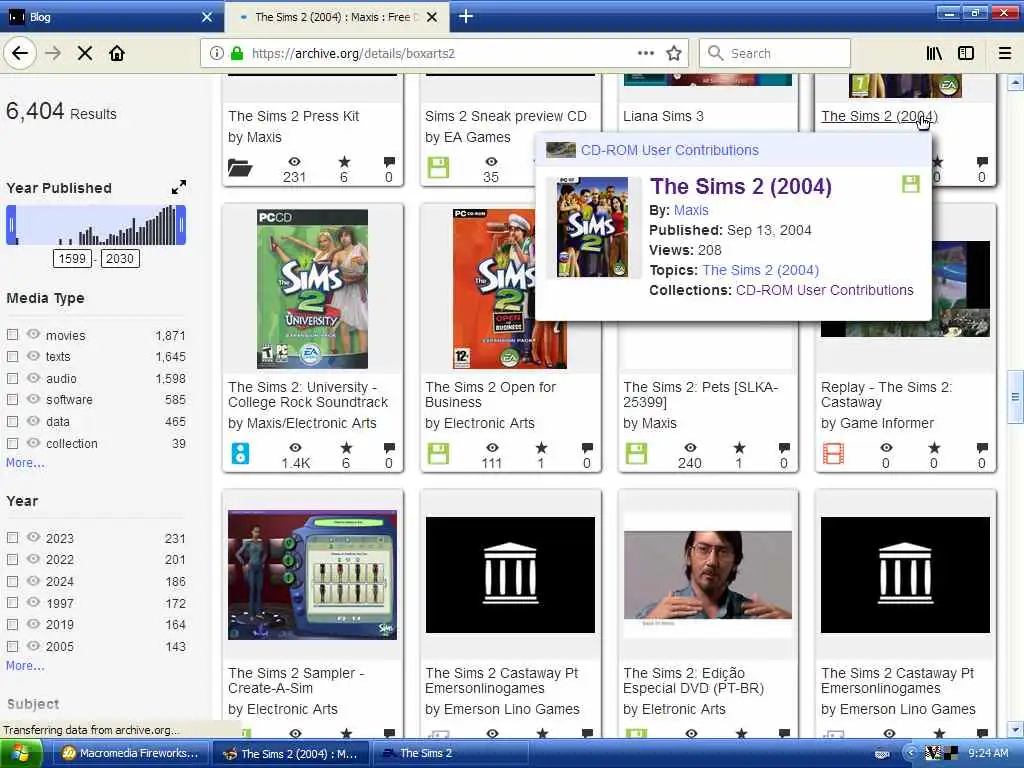The image size is (1024, 768).
Task: Focus the browser Search box
Action: pyautogui.click(x=775, y=54)
